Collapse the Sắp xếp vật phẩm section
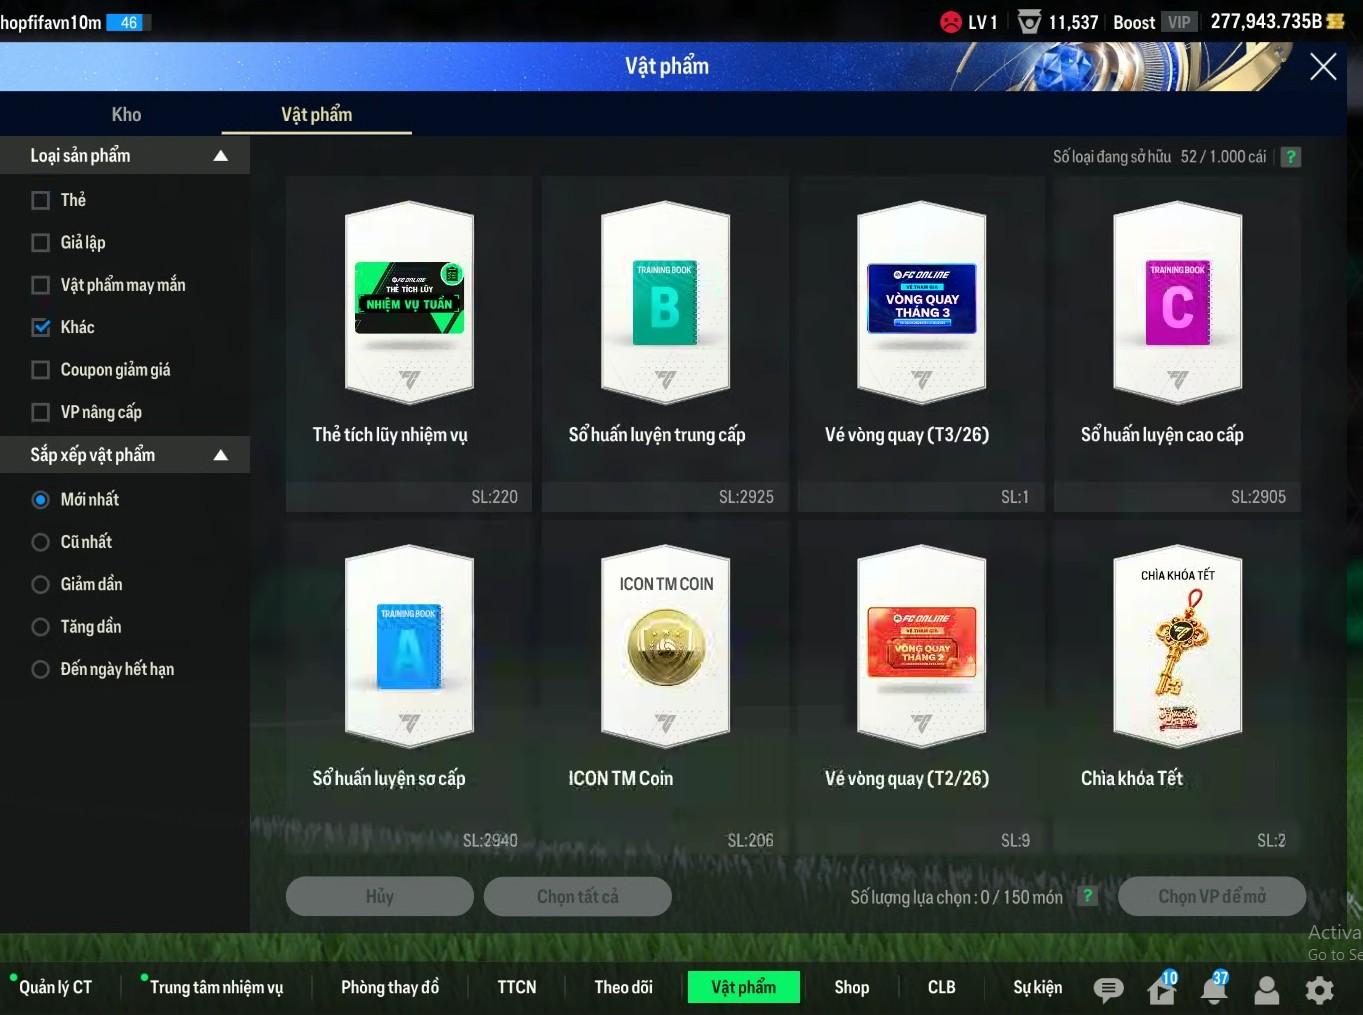Image resolution: width=1363 pixels, height=1015 pixels. coord(221,455)
